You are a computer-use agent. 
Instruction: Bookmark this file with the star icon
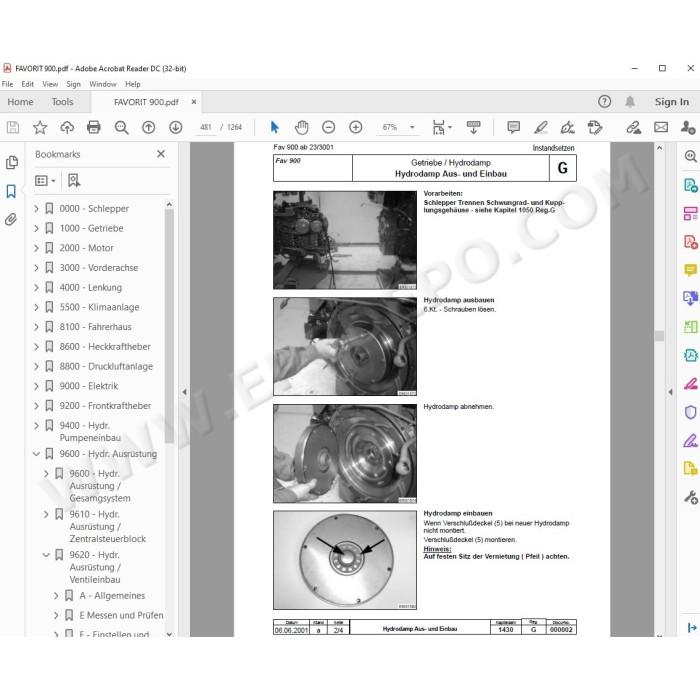click(40, 127)
